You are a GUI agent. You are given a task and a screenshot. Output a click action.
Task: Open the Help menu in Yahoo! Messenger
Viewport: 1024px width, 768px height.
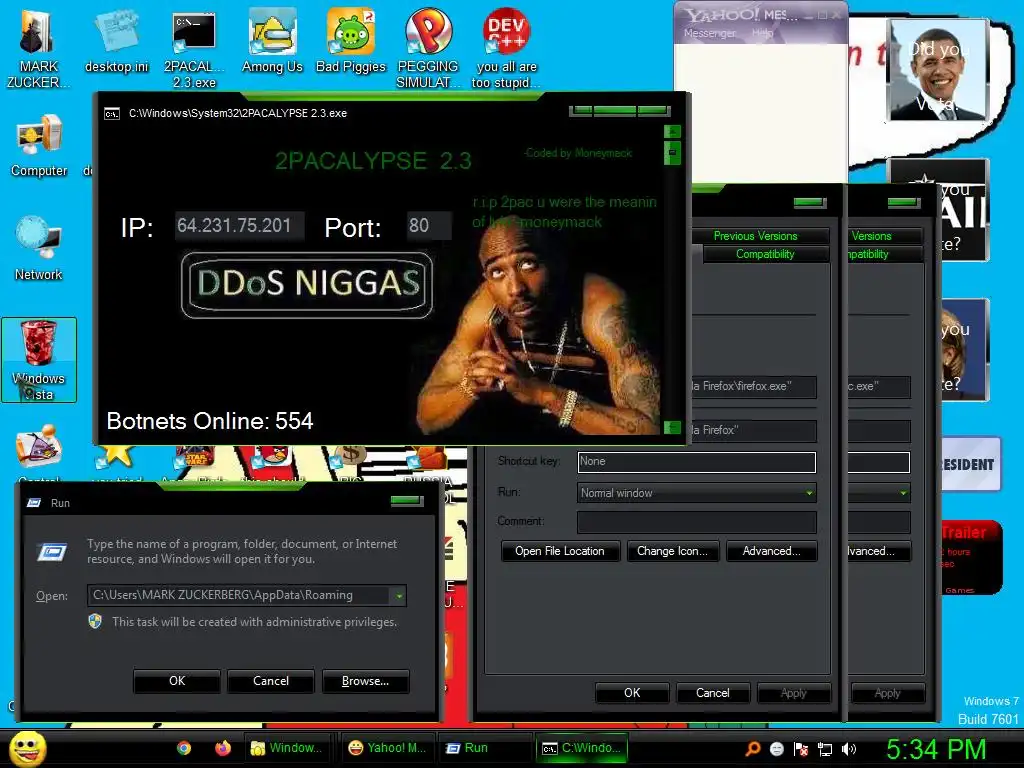[x=762, y=33]
